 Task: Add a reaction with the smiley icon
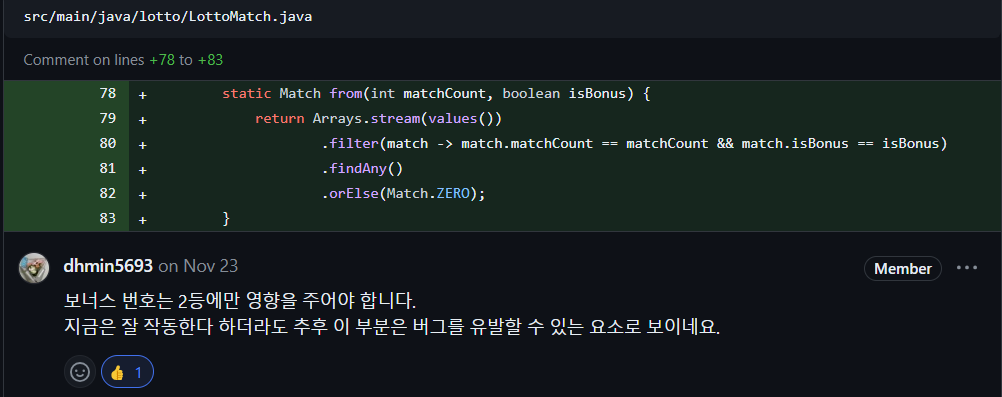point(80,371)
